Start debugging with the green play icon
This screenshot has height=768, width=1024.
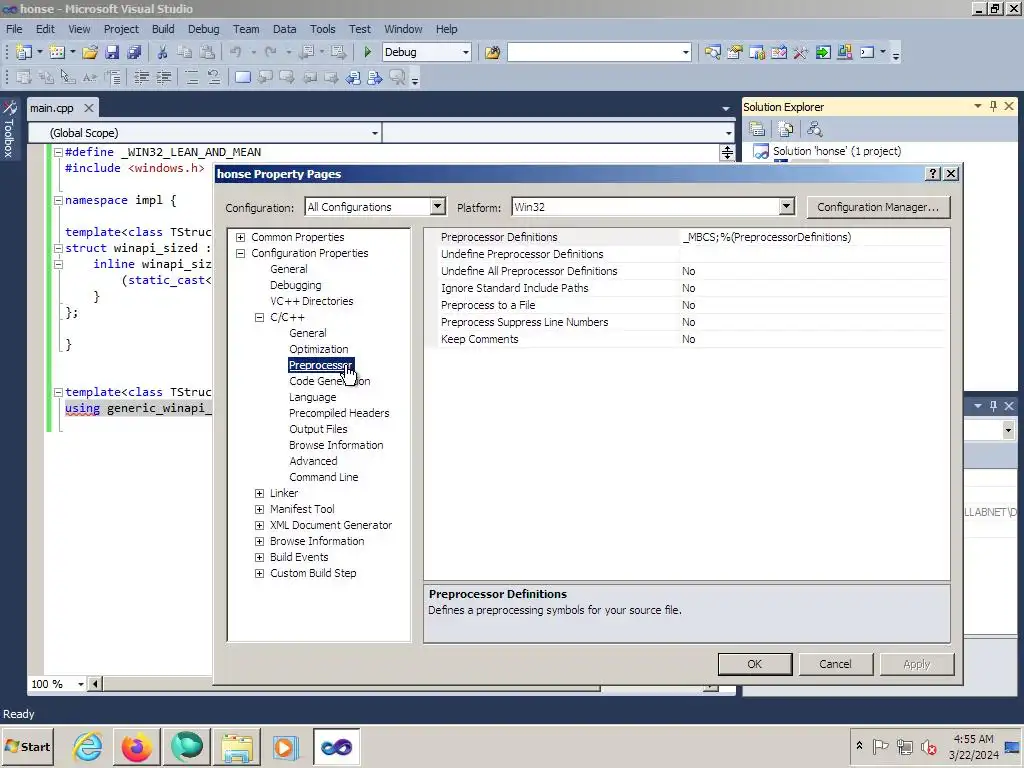point(367,52)
